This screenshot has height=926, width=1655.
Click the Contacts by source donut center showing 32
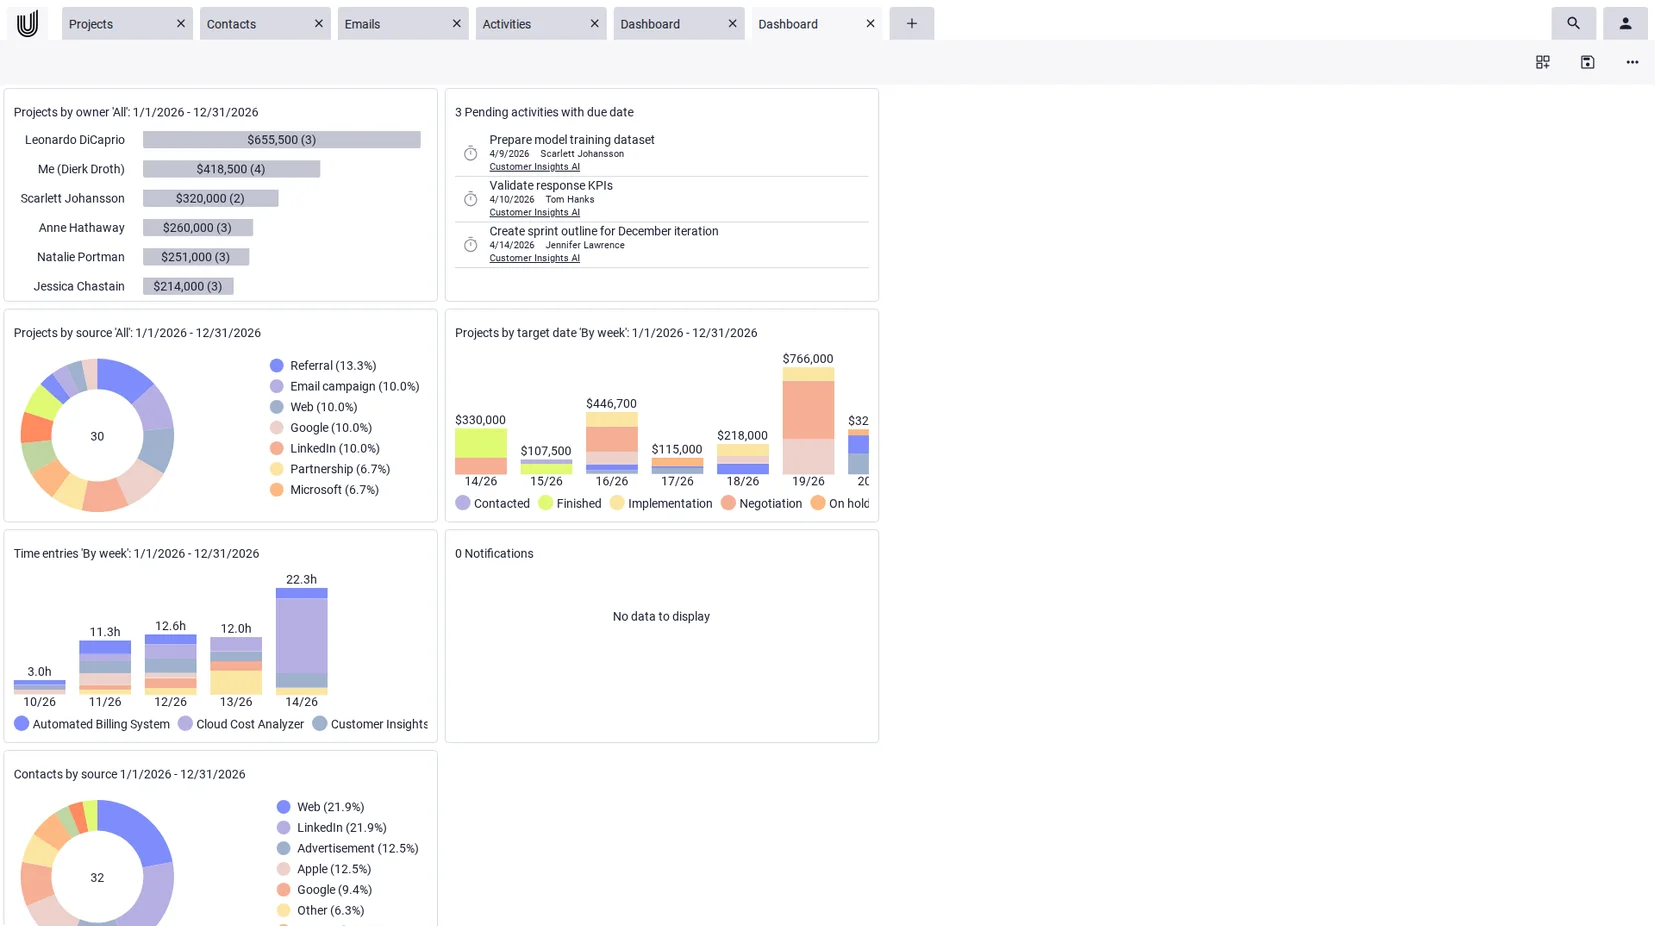pos(97,878)
